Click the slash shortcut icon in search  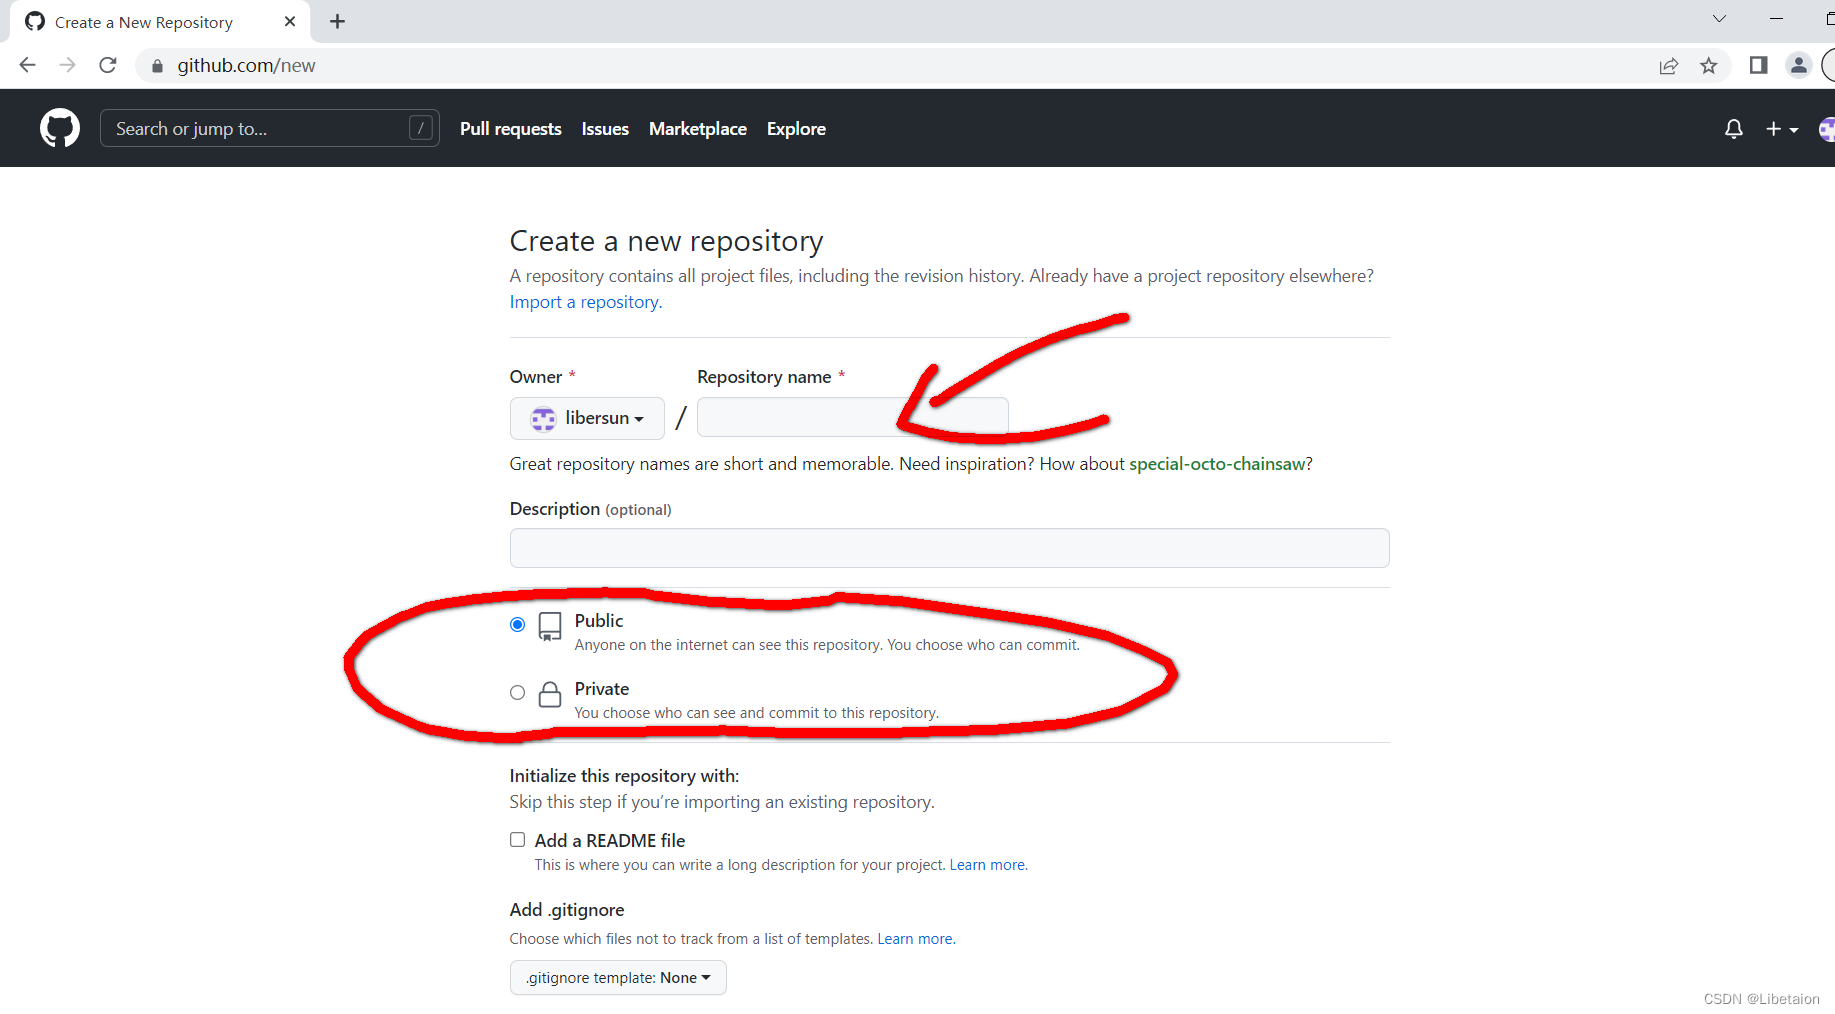(421, 128)
